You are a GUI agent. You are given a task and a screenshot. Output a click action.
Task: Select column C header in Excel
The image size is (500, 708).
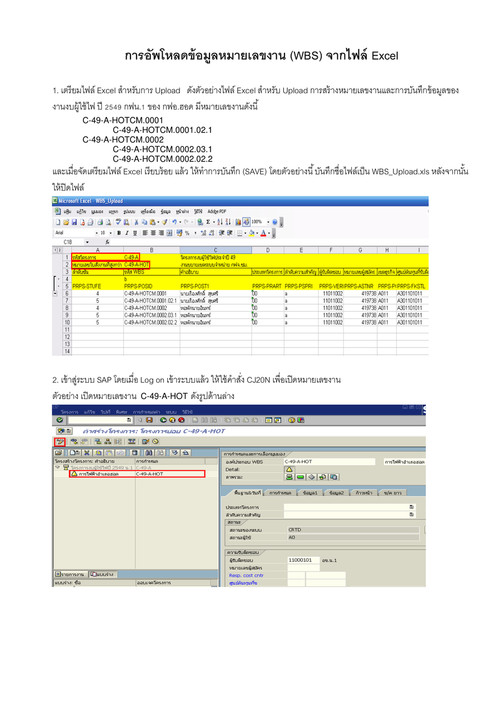pos(215,250)
